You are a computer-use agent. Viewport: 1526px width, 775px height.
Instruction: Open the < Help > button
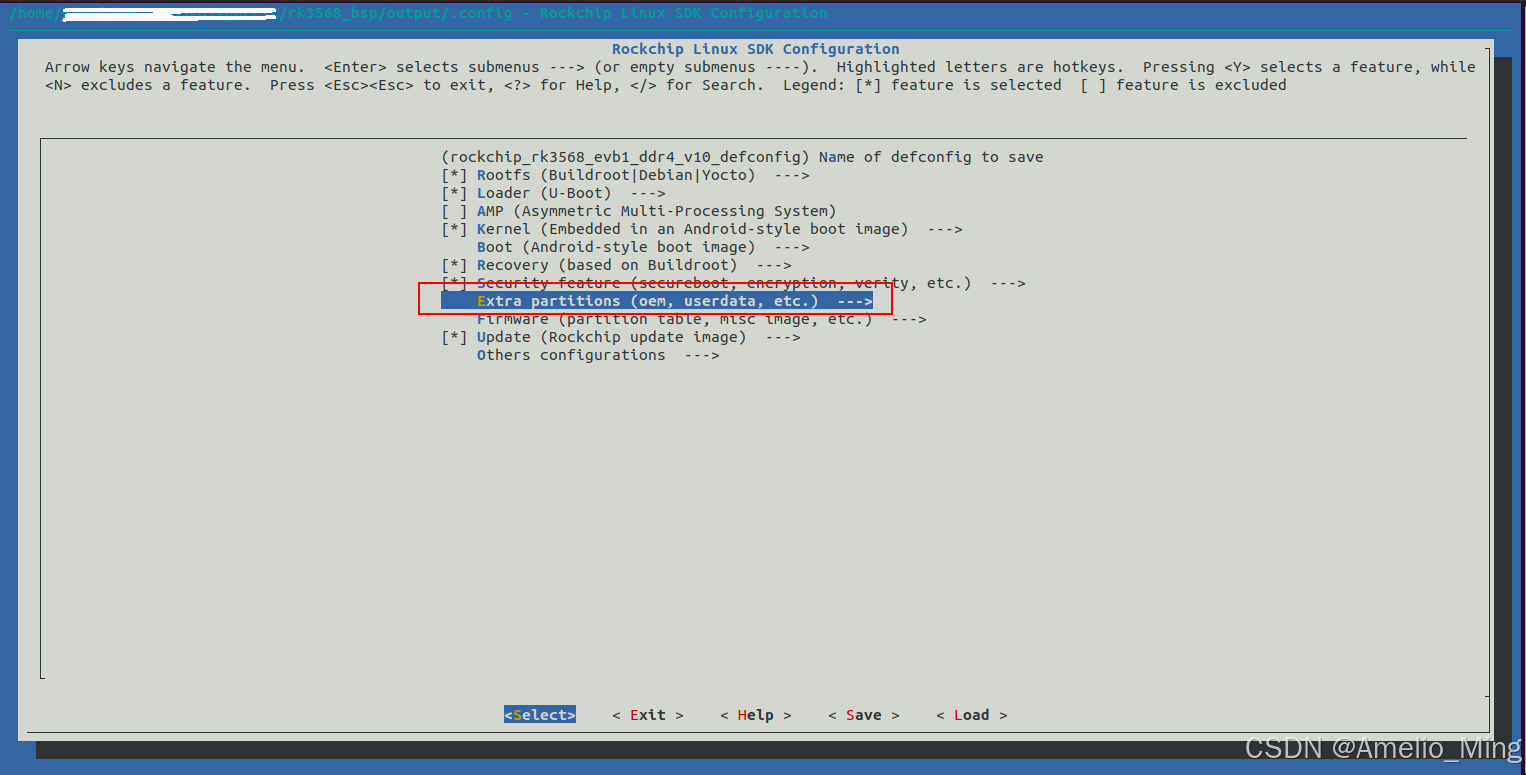pyautogui.click(x=756, y=715)
